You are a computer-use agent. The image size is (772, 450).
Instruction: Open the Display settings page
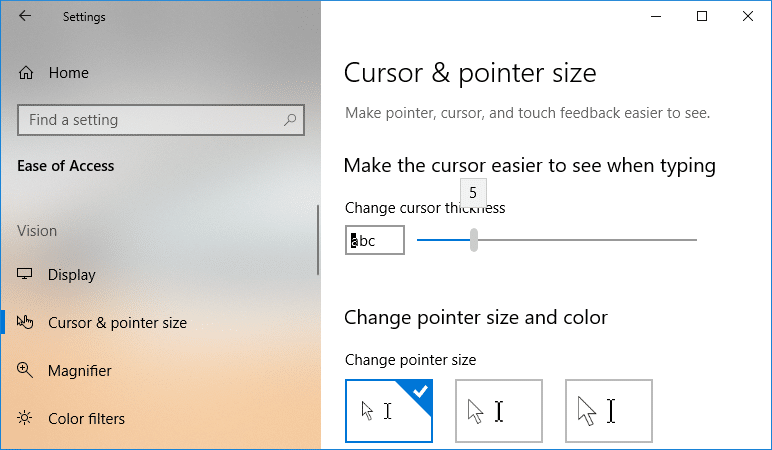(x=72, y=275)
